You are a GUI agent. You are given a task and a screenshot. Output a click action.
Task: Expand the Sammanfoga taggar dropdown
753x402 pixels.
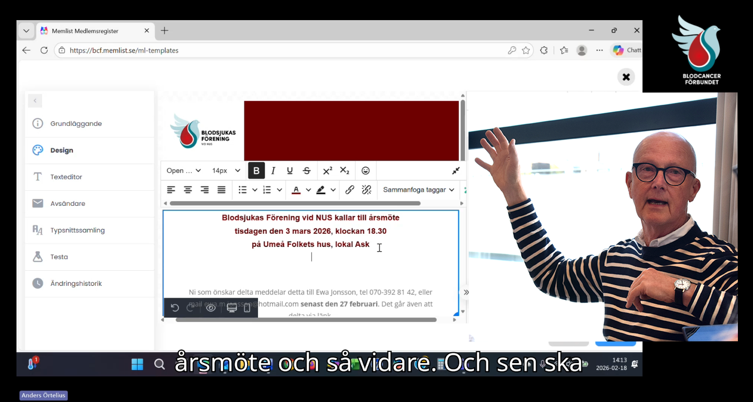click(x=418, y=190)
